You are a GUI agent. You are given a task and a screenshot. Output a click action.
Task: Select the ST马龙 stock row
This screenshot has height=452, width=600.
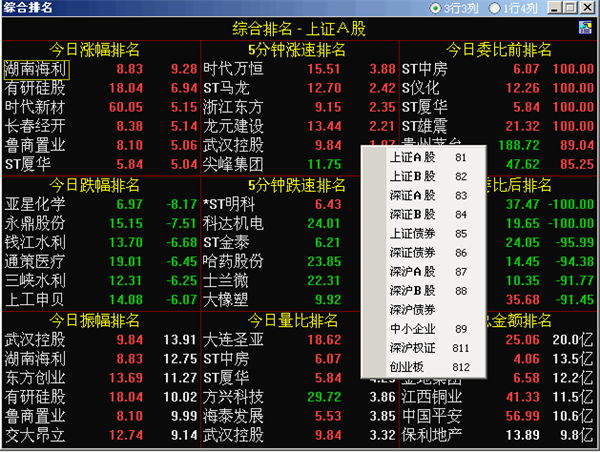(x=300, y=88)
